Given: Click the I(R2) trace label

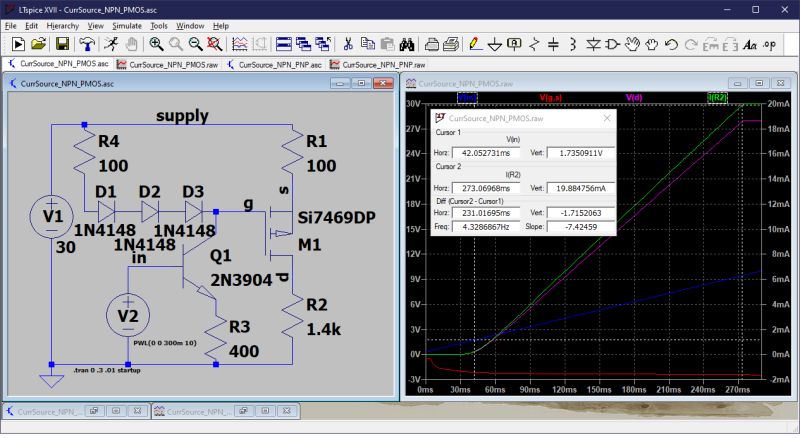Looking at the screenshot, I should pyautogui.click(x=717, y=98).
